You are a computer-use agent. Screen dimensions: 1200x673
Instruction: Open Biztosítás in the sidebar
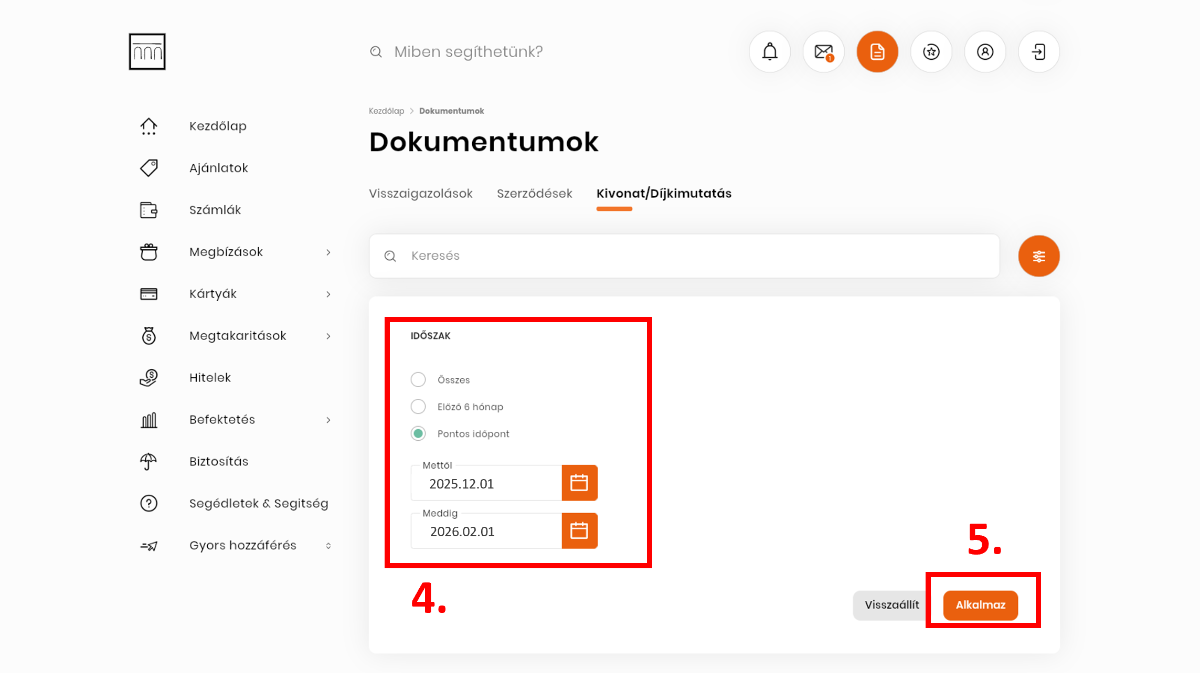pyautogui.click(x=219, y=462)
